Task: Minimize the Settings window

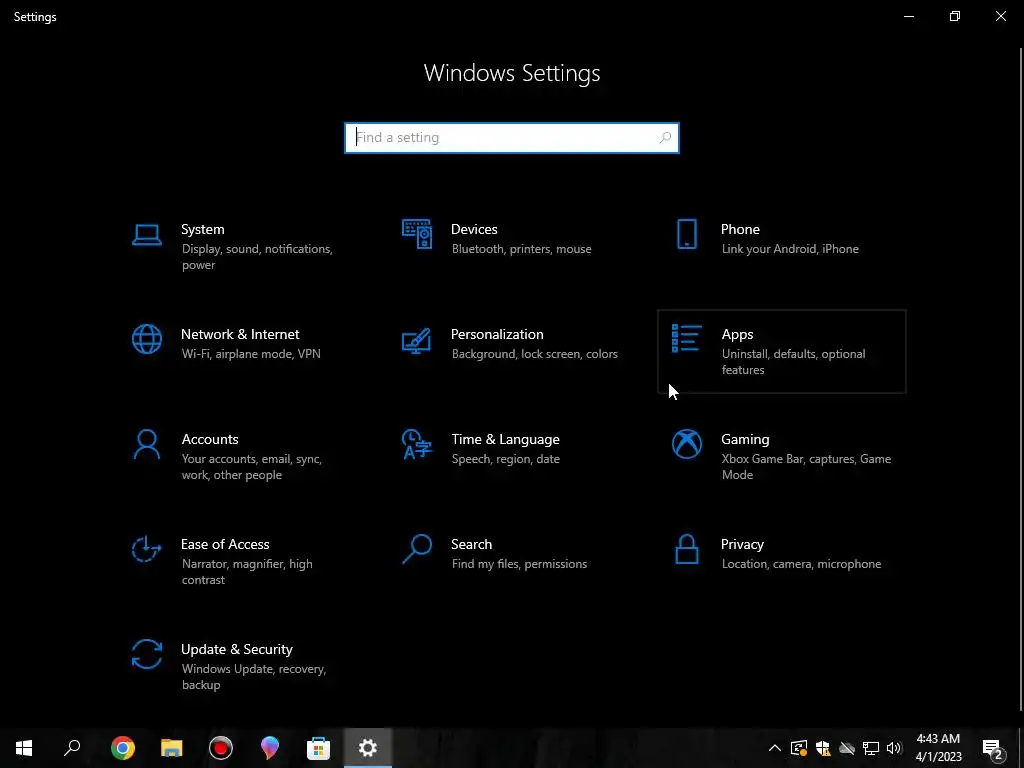Action: [909, 16]
